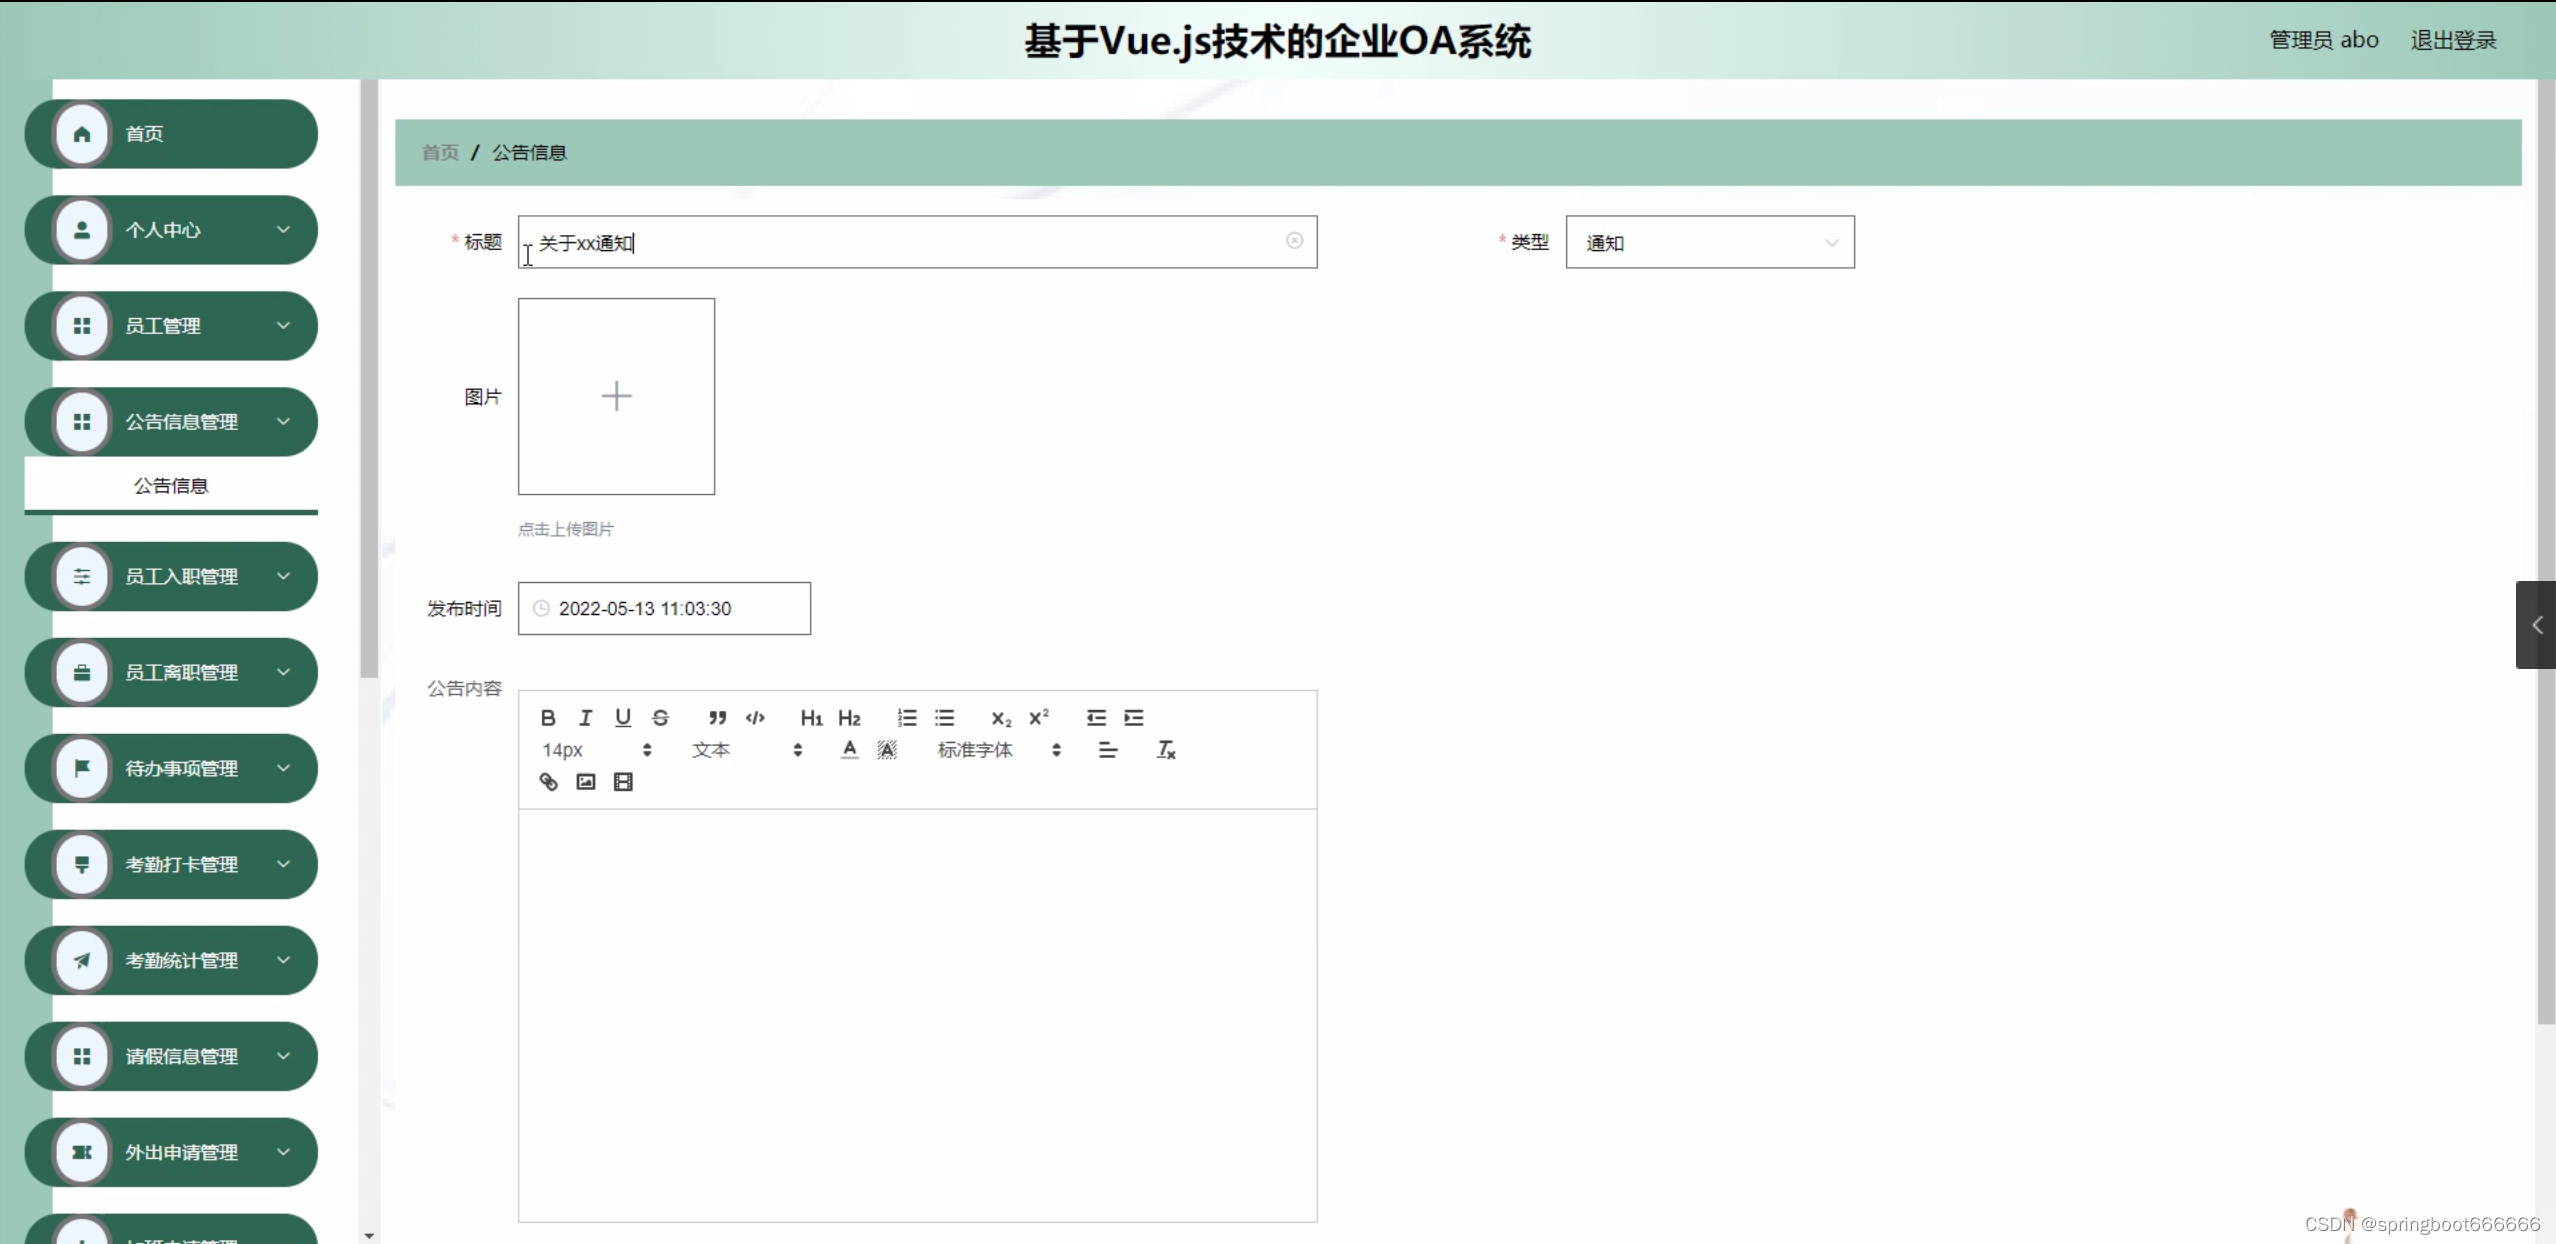Toggle italic formatting in the editor
2556x1244 pixels.
(586, 717)
